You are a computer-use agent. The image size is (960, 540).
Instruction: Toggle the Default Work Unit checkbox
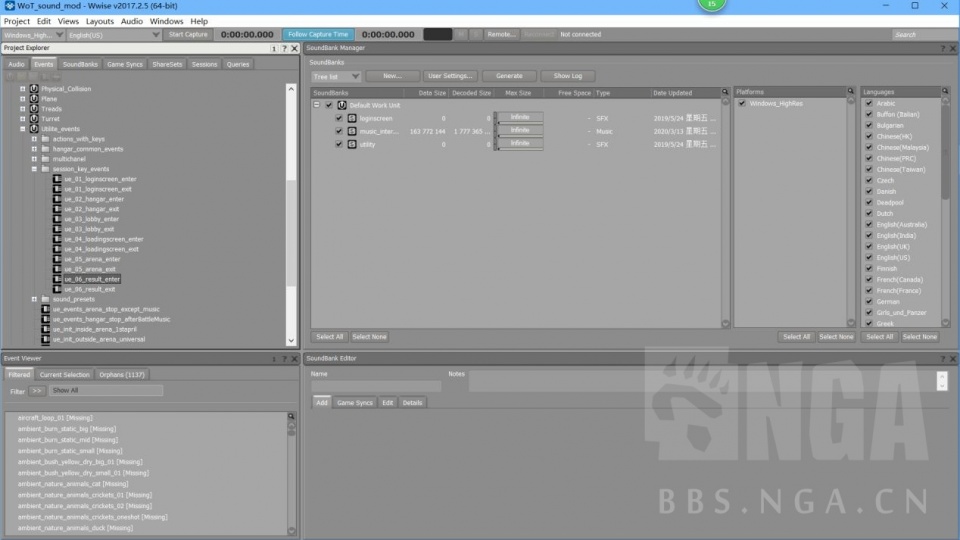329,105
